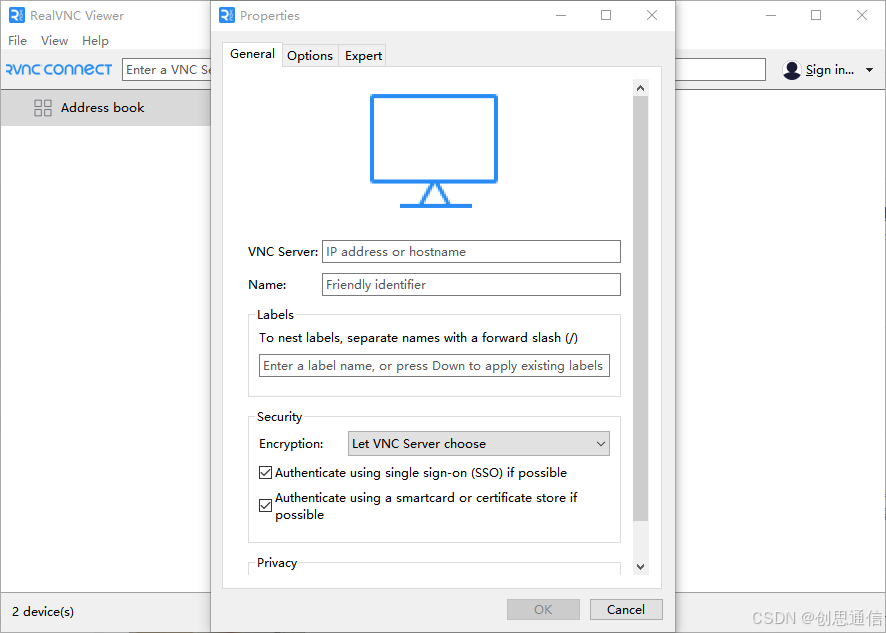This screenshot has height=633, width=886.
Task: Open the Help menu in RealVNC Viewer
Action: [x=95, y=41]
